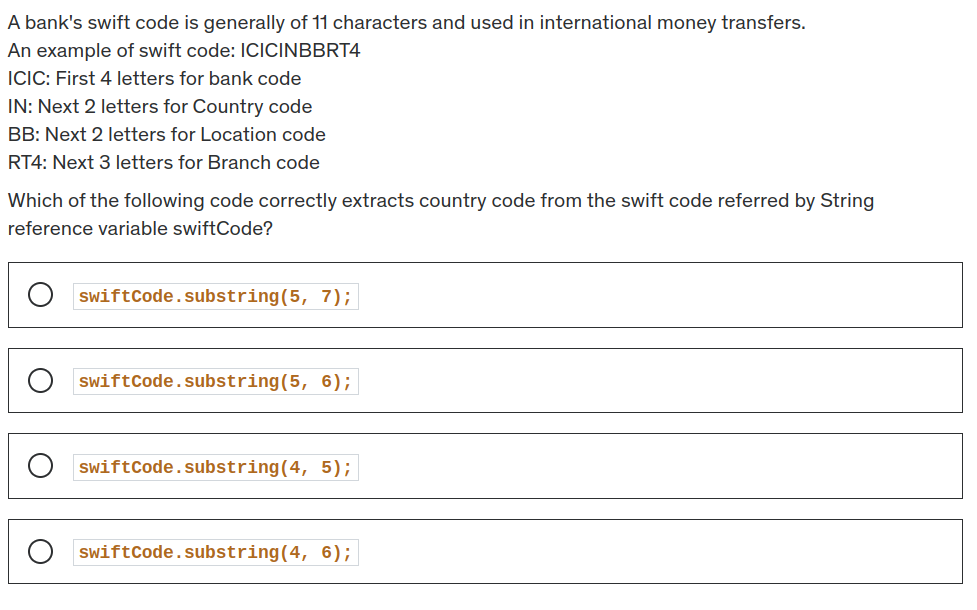Click the line about ICIC bank code
The image size is (977, 610).
point(155,79)
